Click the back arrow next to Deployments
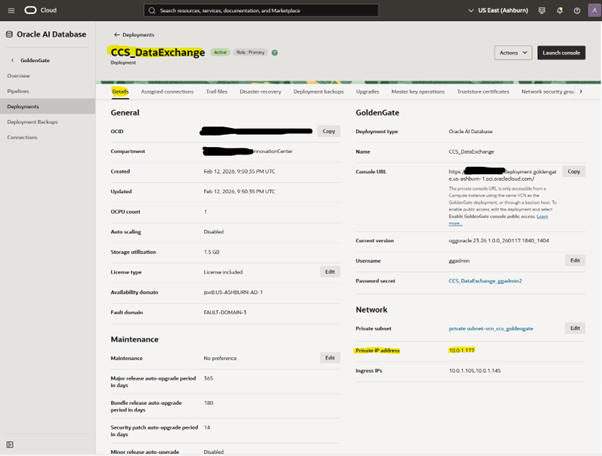Screen dimensions: 602x456 [x=117, y=35]
